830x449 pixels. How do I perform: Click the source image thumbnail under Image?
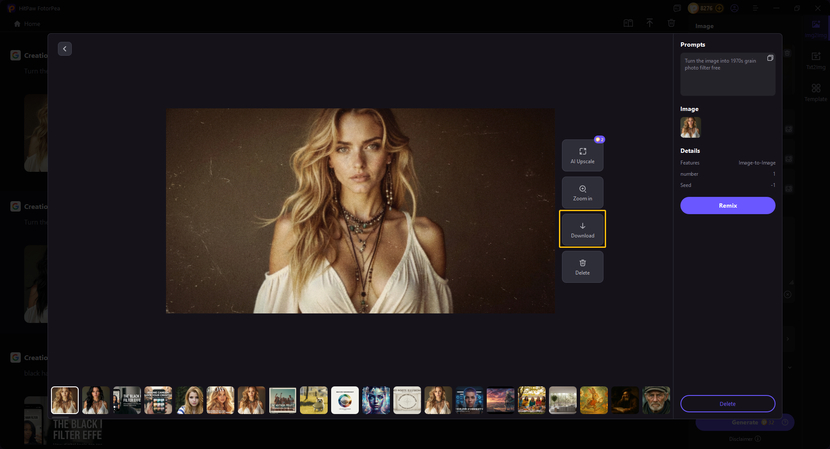[690, 127]
